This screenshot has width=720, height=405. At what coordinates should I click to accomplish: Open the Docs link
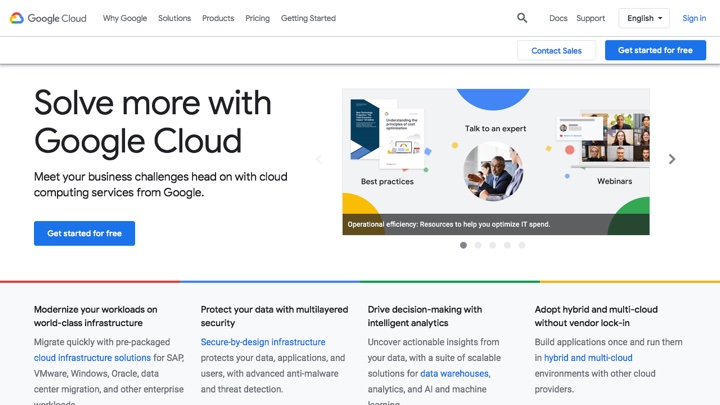coord(558,18)
